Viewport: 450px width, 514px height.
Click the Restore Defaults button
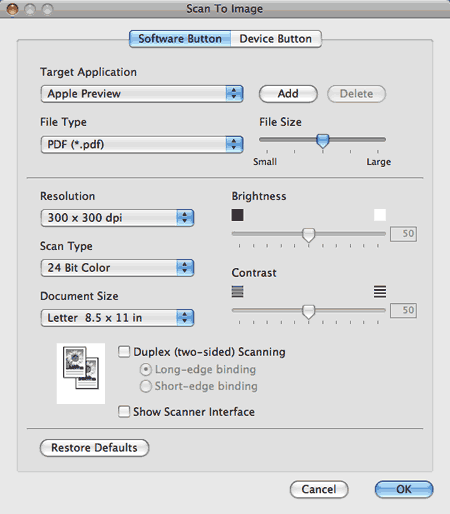pyautogui.click(x=94, y=448)
